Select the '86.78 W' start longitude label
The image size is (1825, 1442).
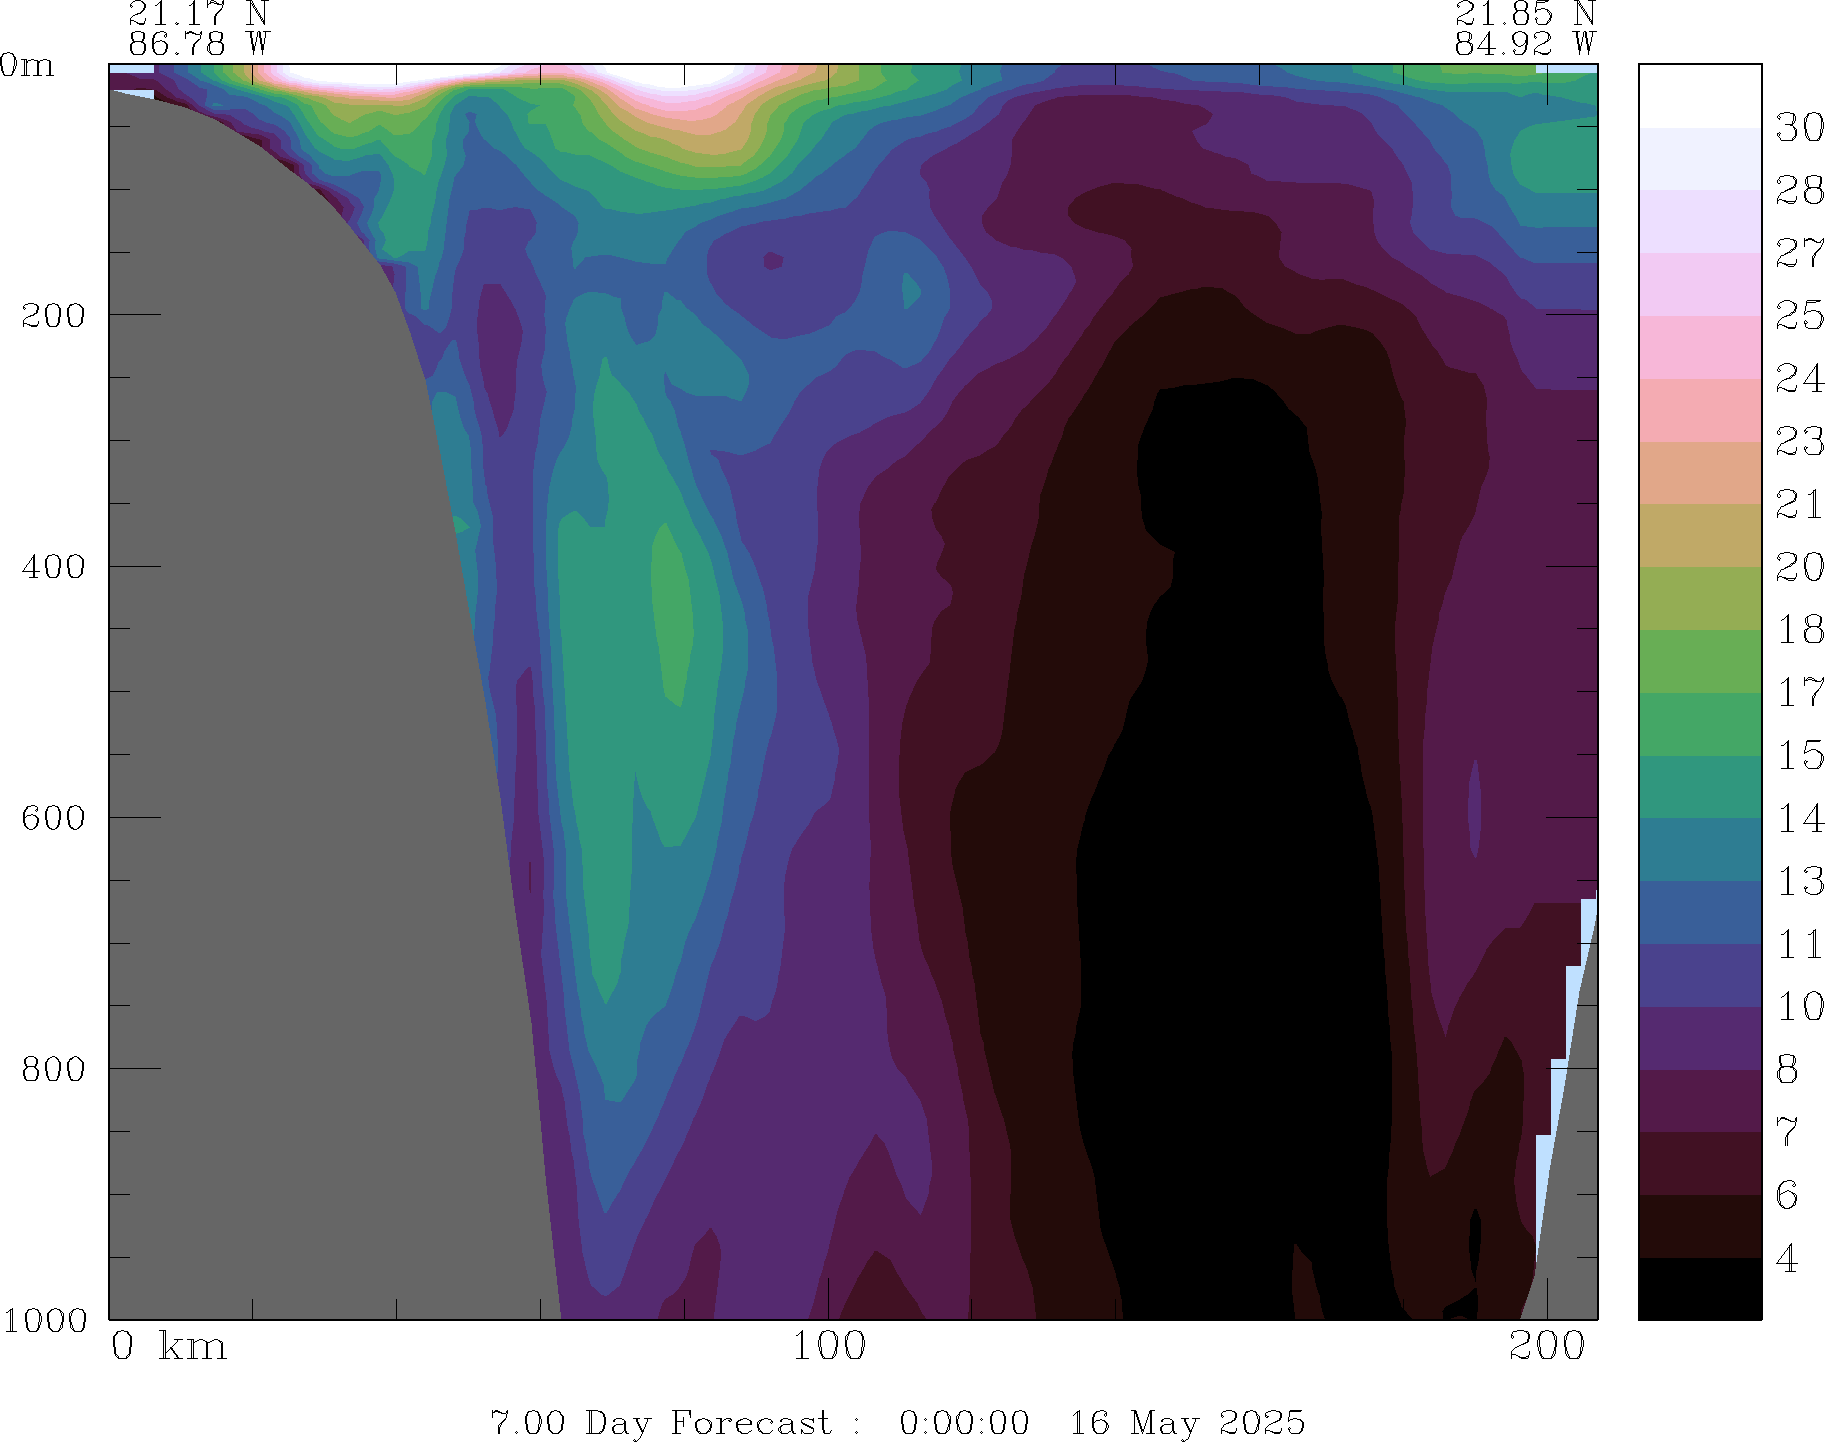[199, 43]
